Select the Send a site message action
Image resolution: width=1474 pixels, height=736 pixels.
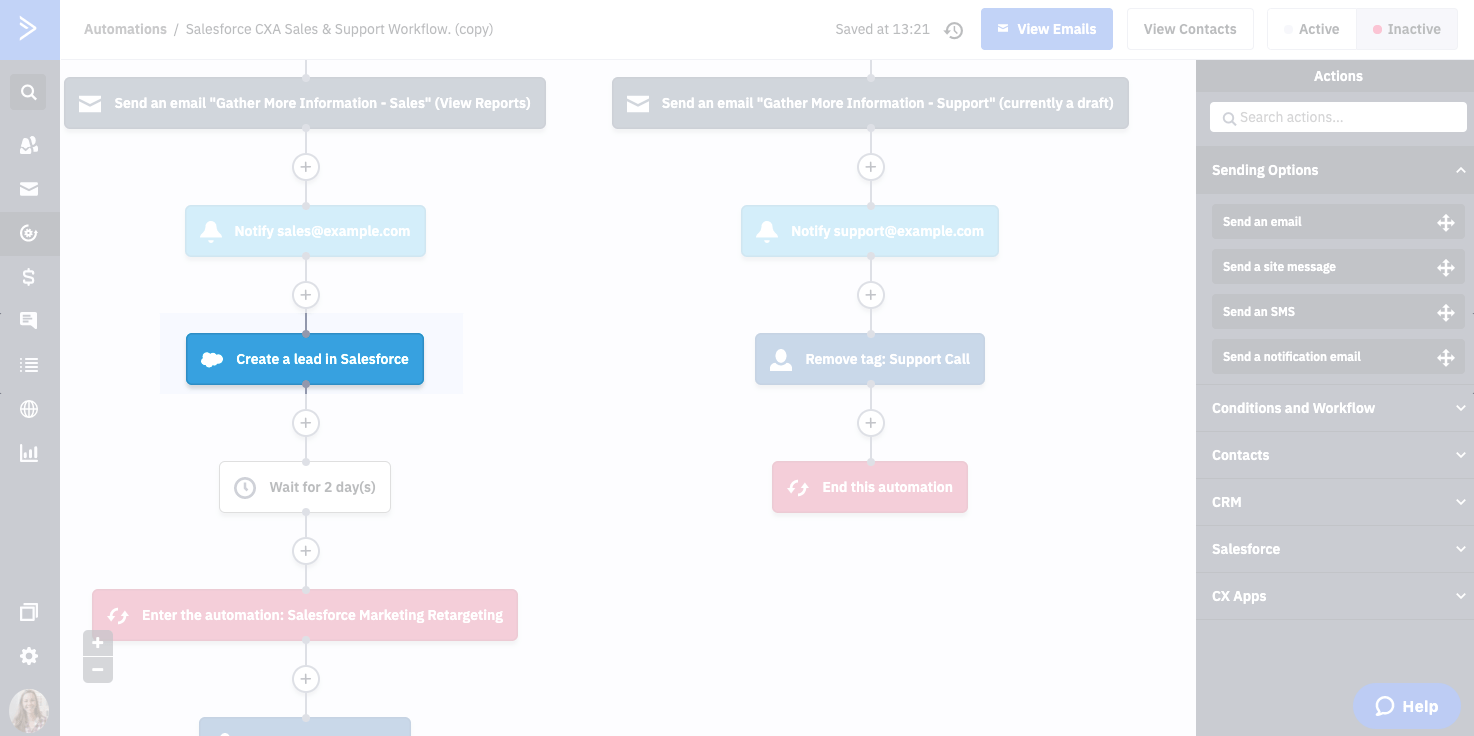[x=1338, y=267]
